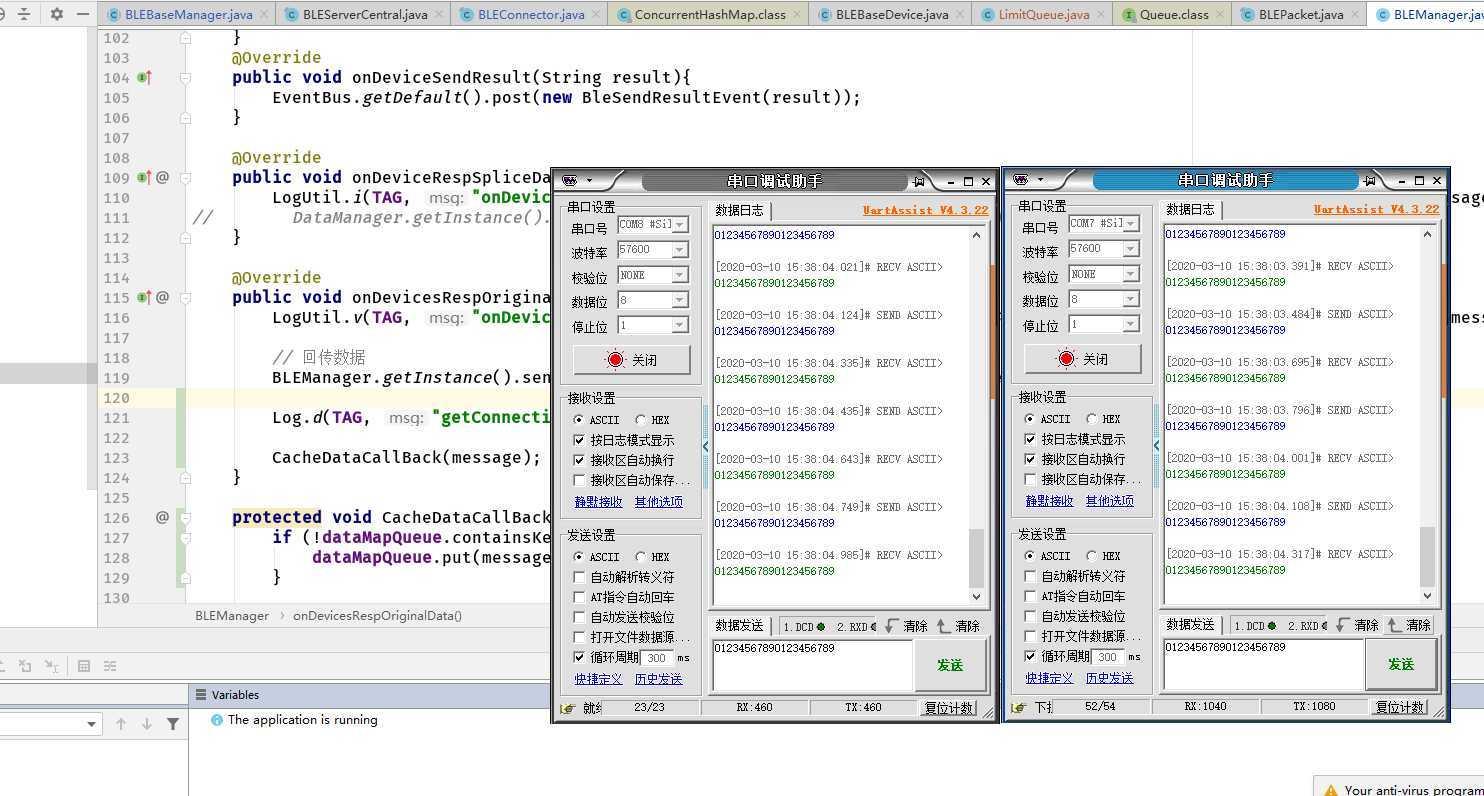
Task: Open left serial window's system menu icon
Action: click(x=571, y=181)
